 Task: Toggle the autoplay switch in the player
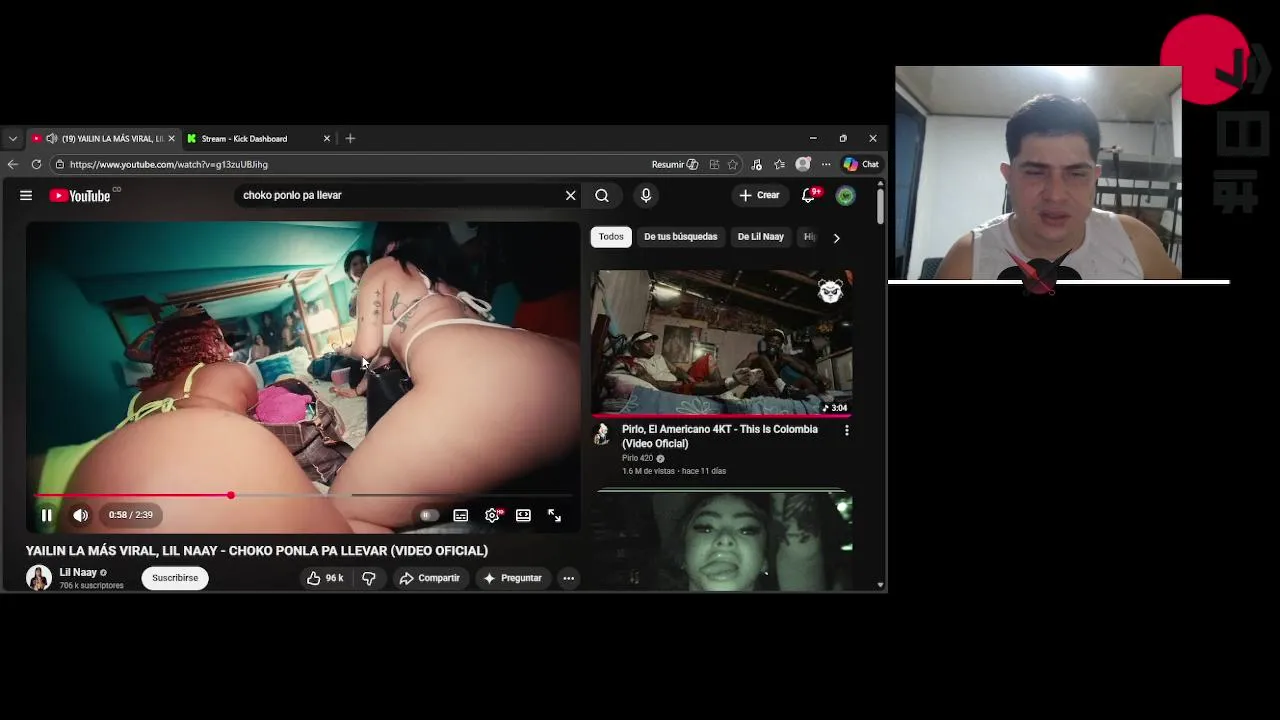click(x=428, y=515)
